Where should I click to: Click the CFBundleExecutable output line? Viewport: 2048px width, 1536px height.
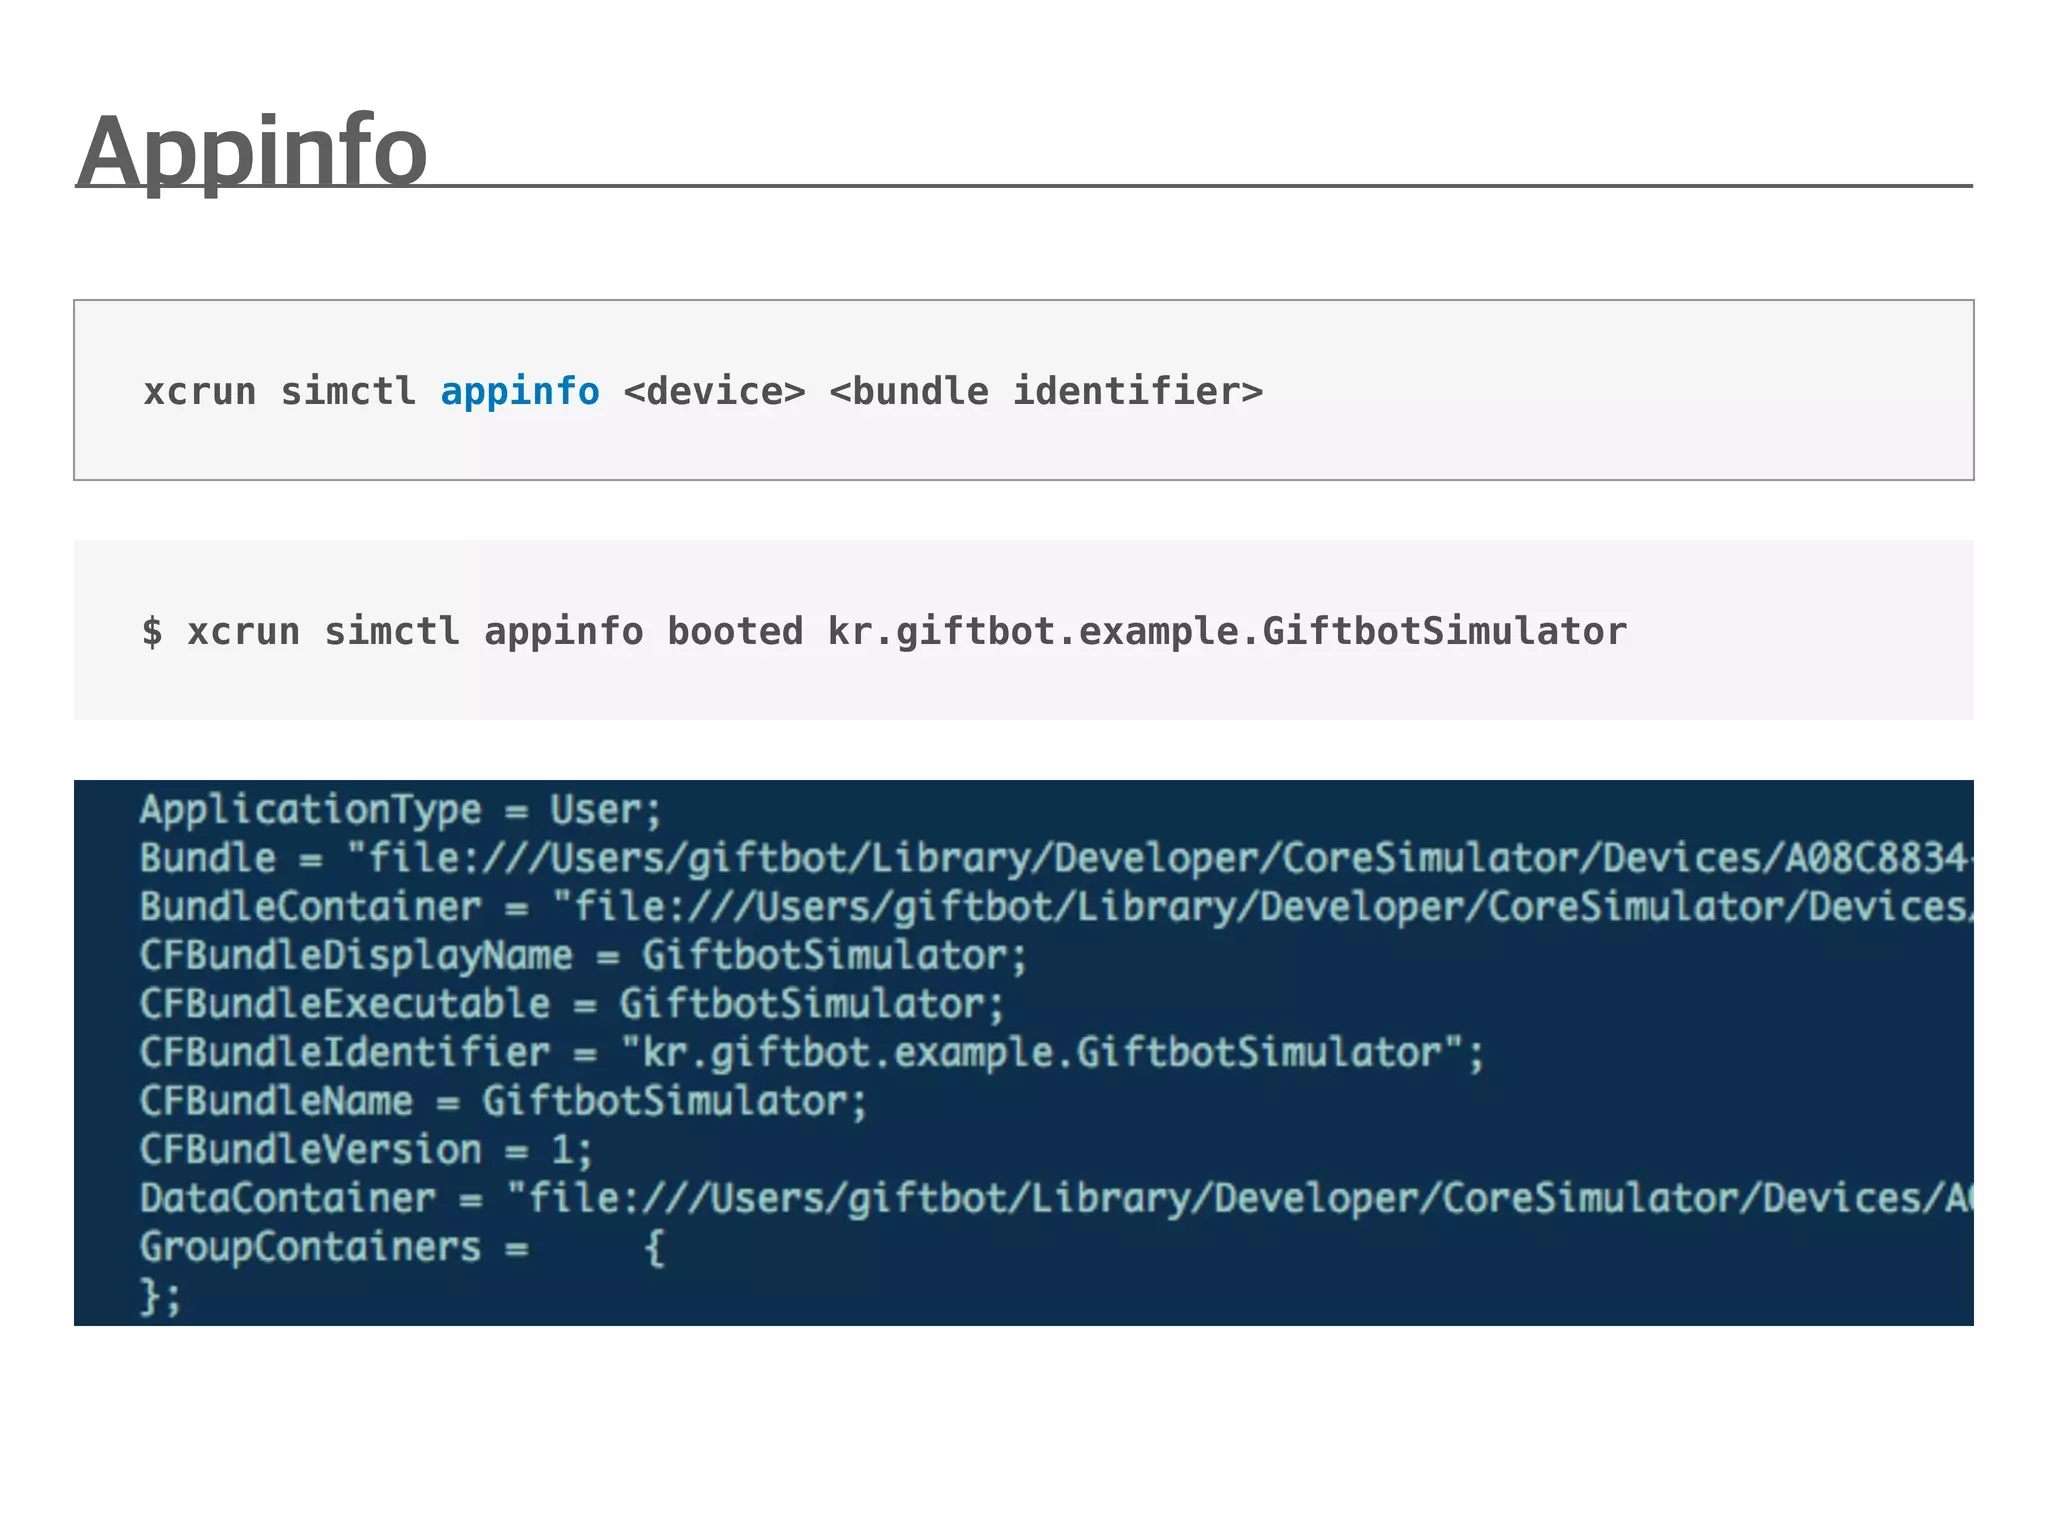tap(571, 1003)
